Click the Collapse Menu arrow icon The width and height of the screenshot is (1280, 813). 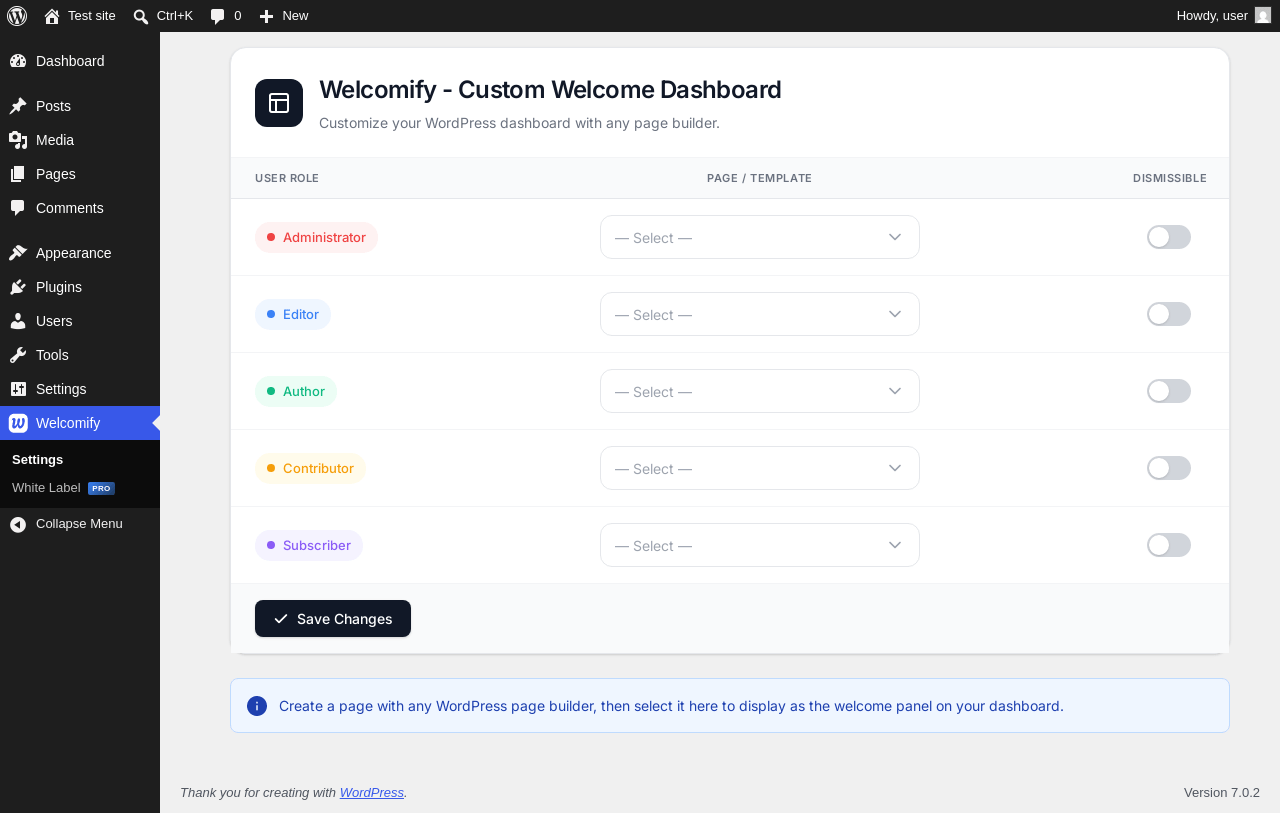(x=18, y=524)
